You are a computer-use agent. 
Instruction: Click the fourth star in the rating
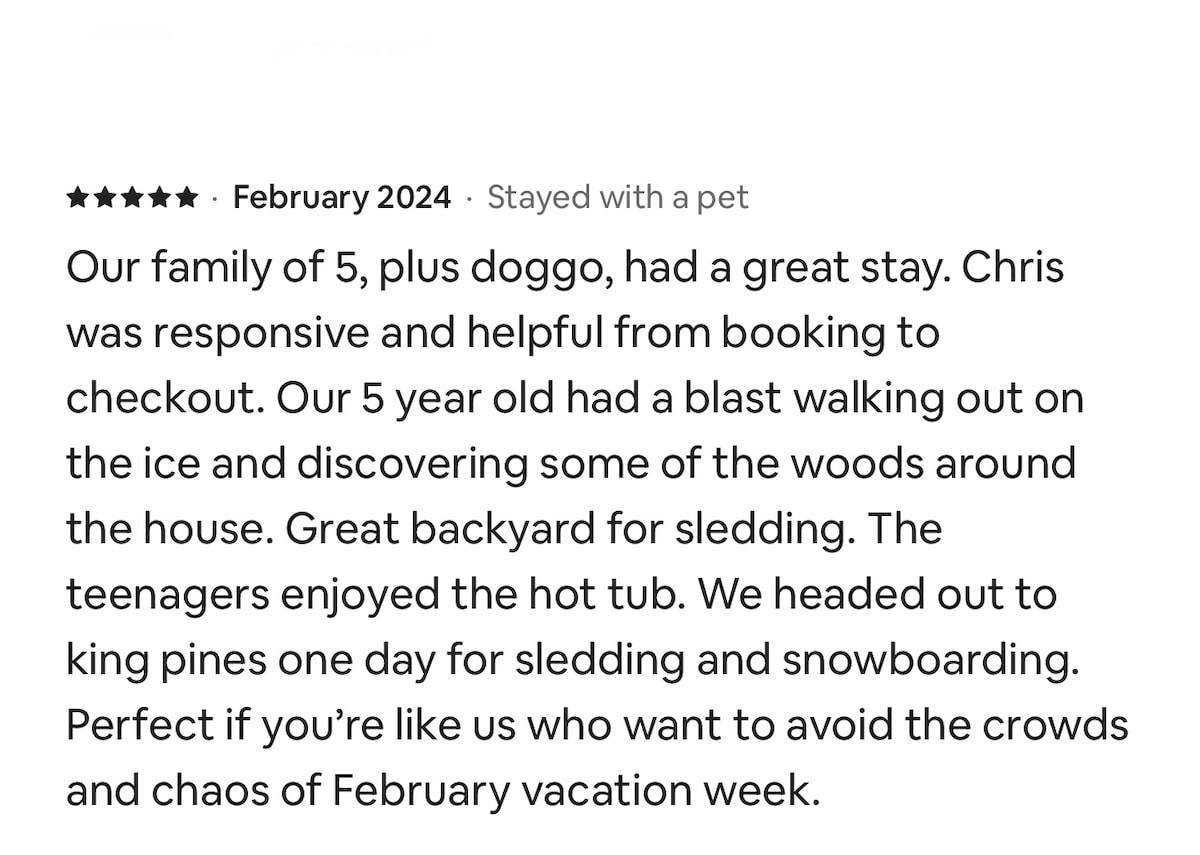[158, 198]
